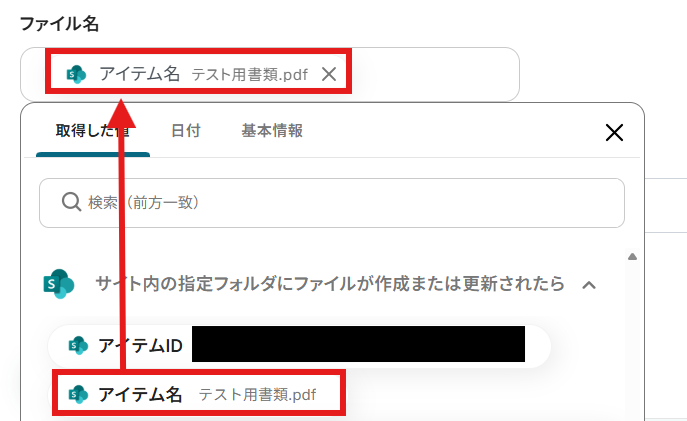Choose アイテム名 テスト用書類.pdf from list
Screen dimensions: 687x421
[x=199, y=395]
